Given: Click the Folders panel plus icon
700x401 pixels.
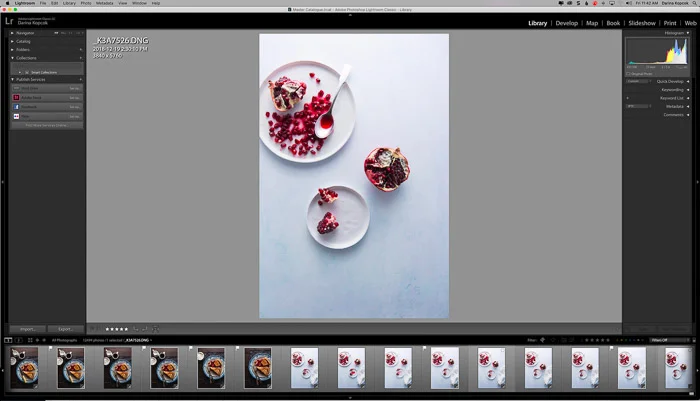Looking at the screenshot, I should coord(81,50).
